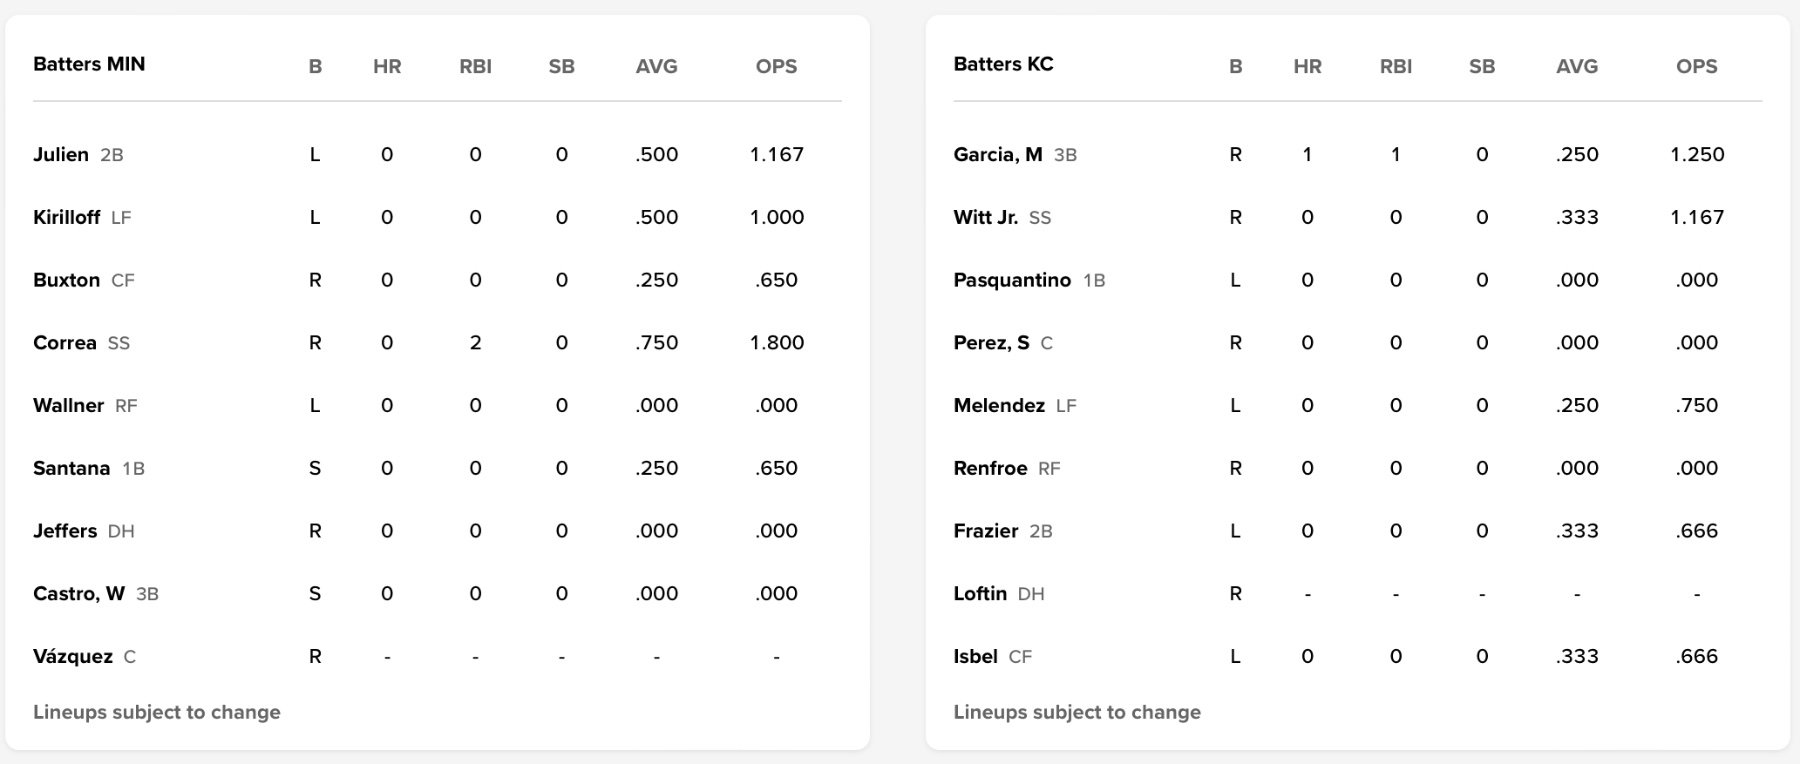Click Vázquez catcher name
This screenshot has height=764, width=1800.
(x=73, y=657)
